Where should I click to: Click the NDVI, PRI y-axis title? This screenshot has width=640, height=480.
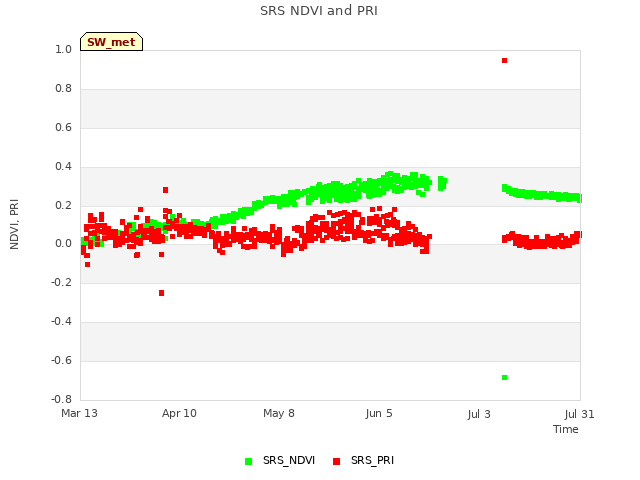point(14,224)
